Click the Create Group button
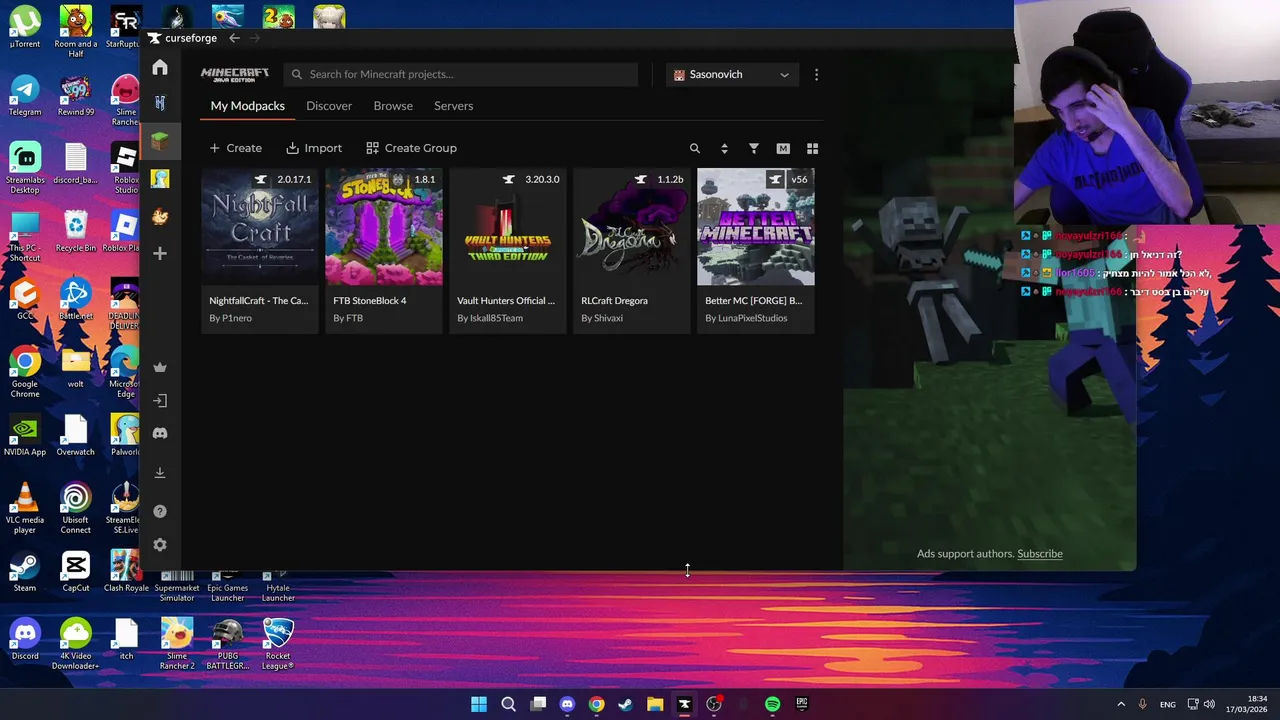The width and height of the screenshot is (1280, 720). [x=411, y=148]
